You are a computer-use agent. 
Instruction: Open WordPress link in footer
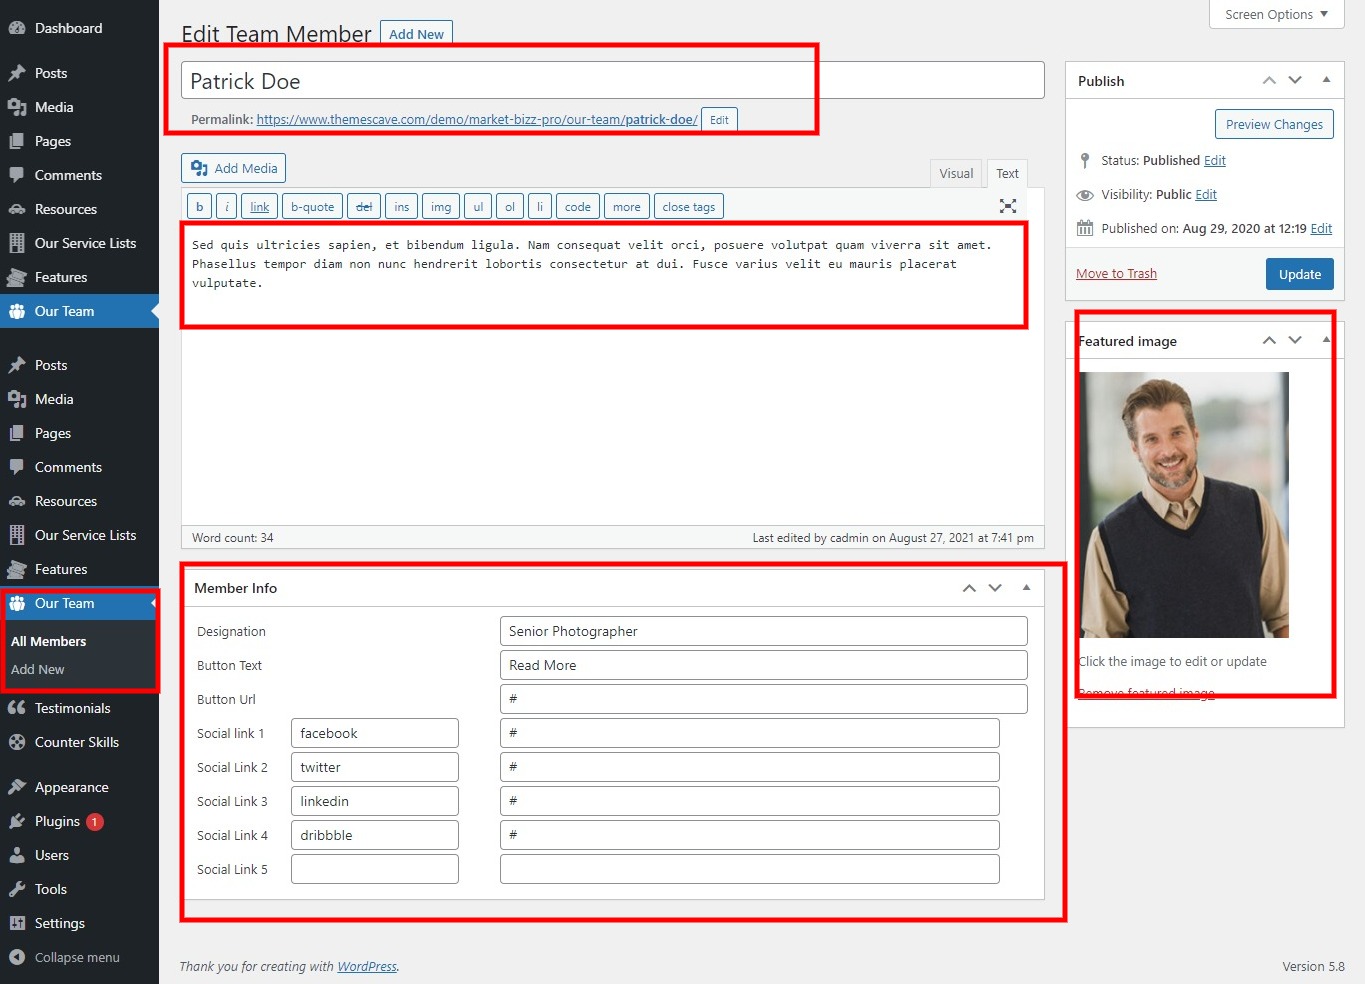[x=367, y=966]
